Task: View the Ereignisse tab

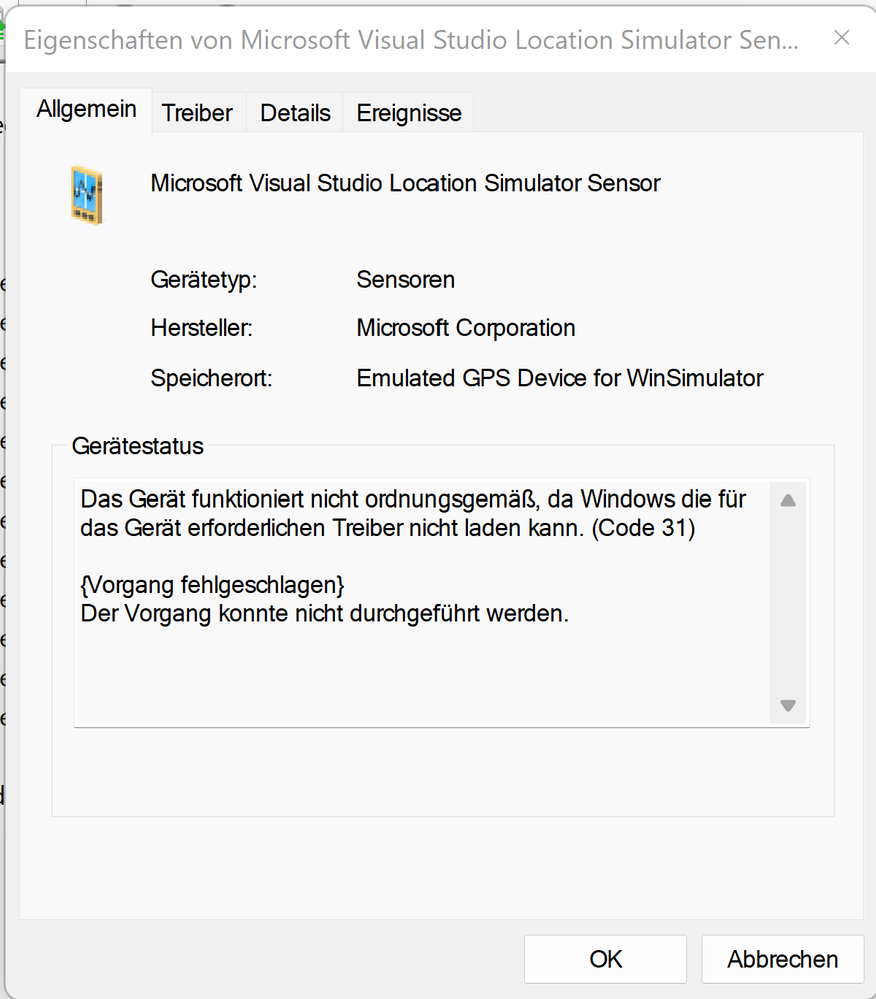Action: [407, 112]
